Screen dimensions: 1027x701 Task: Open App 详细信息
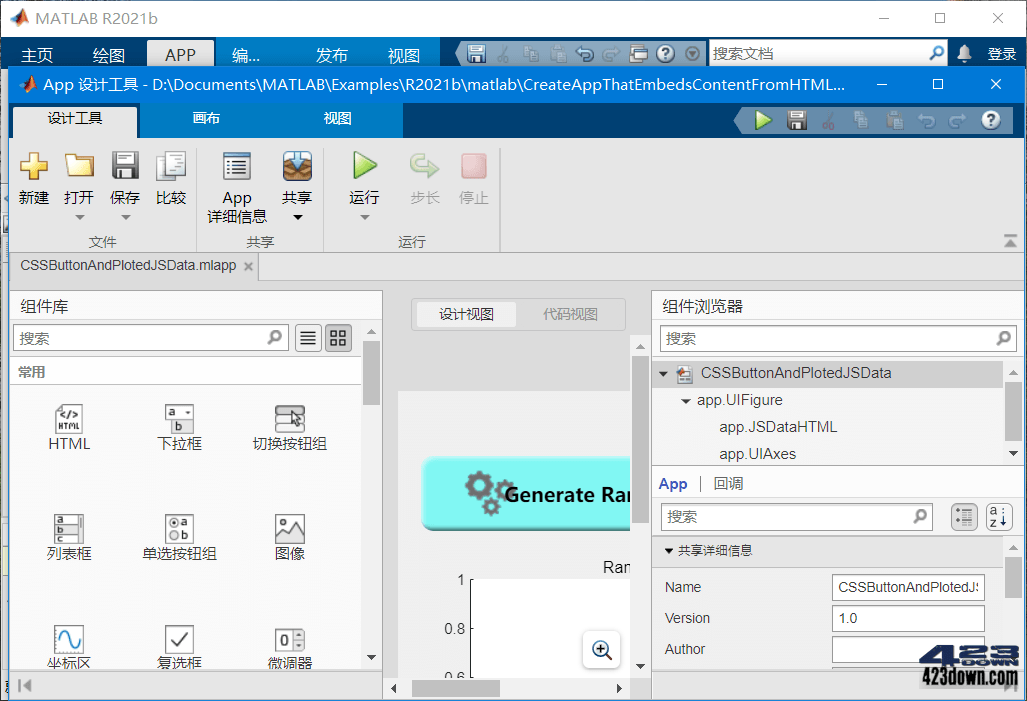(236, 188)
